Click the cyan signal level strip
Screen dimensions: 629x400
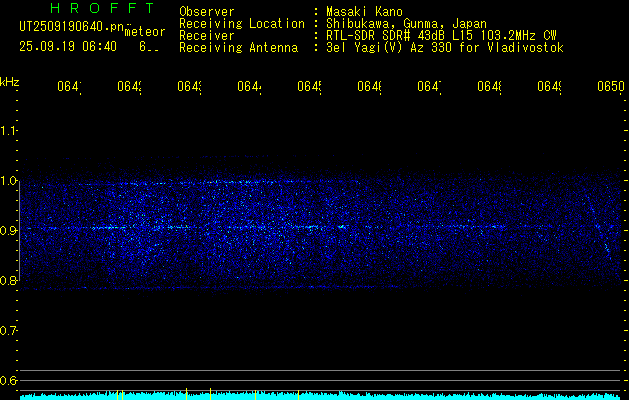(320, 396)
